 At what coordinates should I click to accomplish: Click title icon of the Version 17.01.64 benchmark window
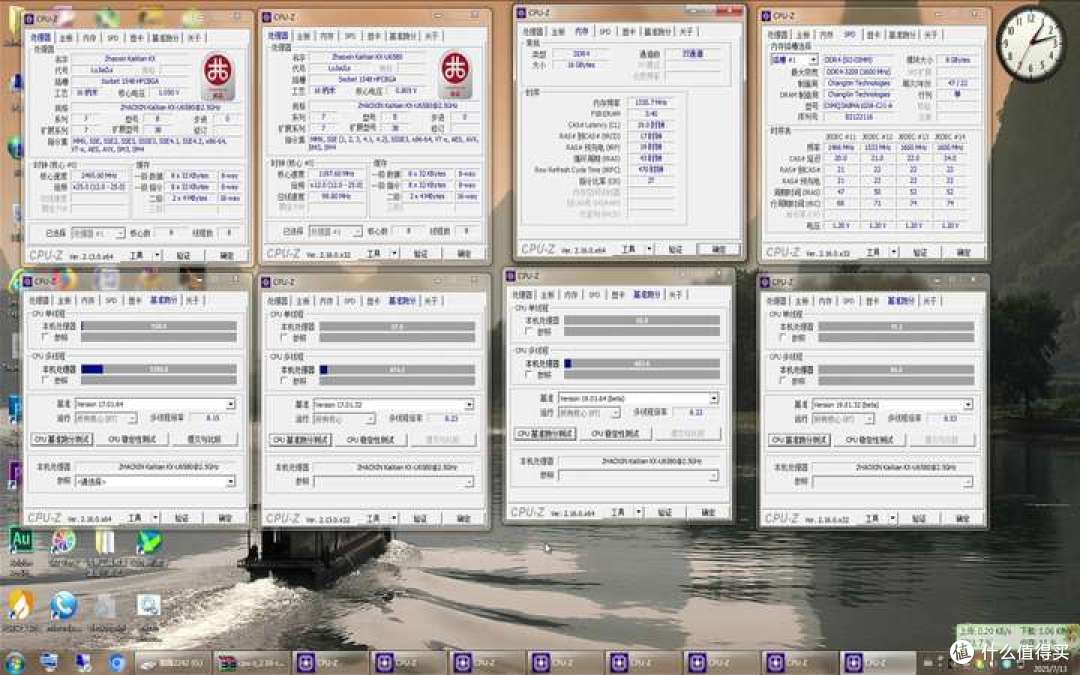click(28, 281)
